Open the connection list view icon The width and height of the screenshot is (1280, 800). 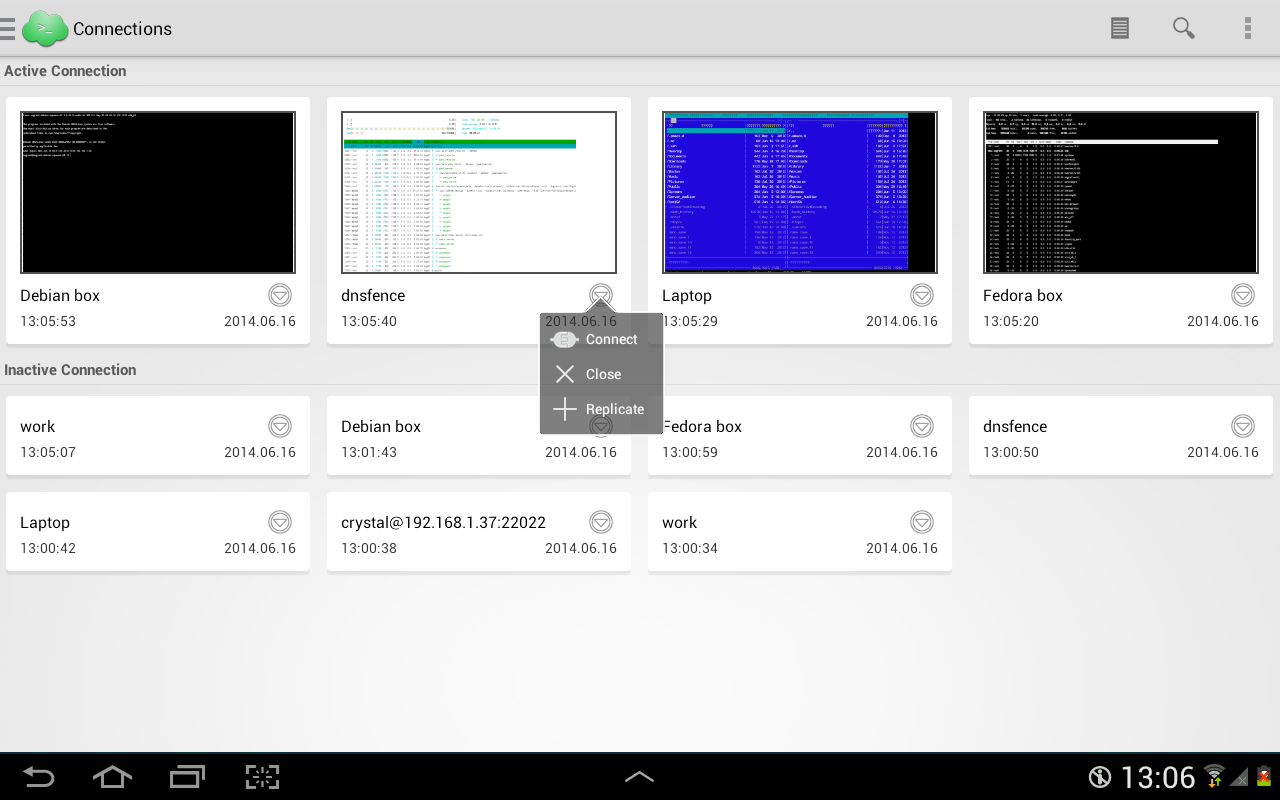pyautogui.click(x=1119, y=27)
